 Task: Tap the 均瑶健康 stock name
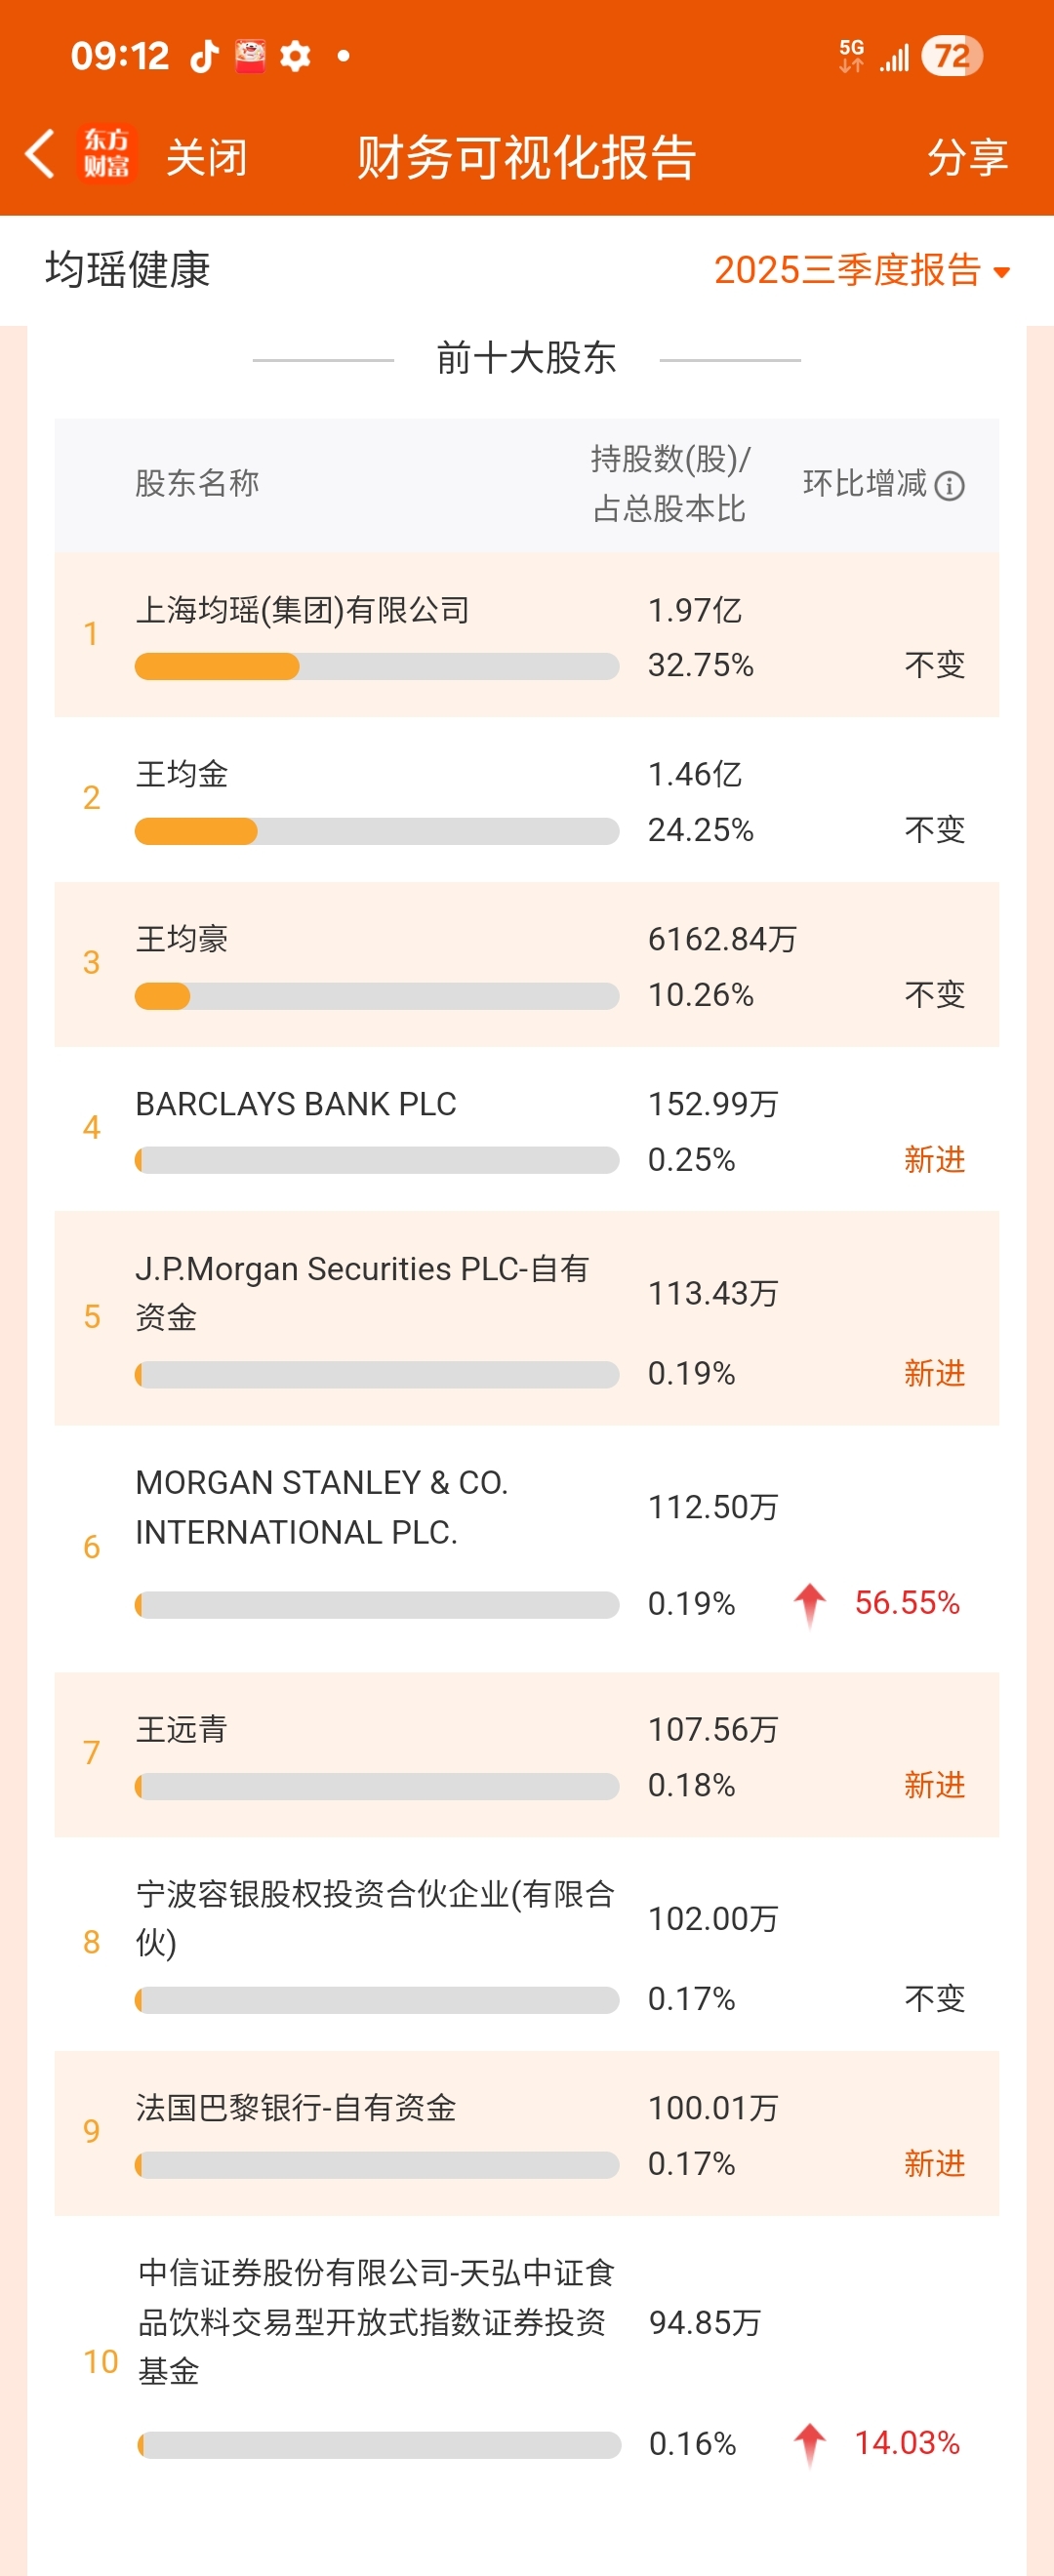pos(128,270)
